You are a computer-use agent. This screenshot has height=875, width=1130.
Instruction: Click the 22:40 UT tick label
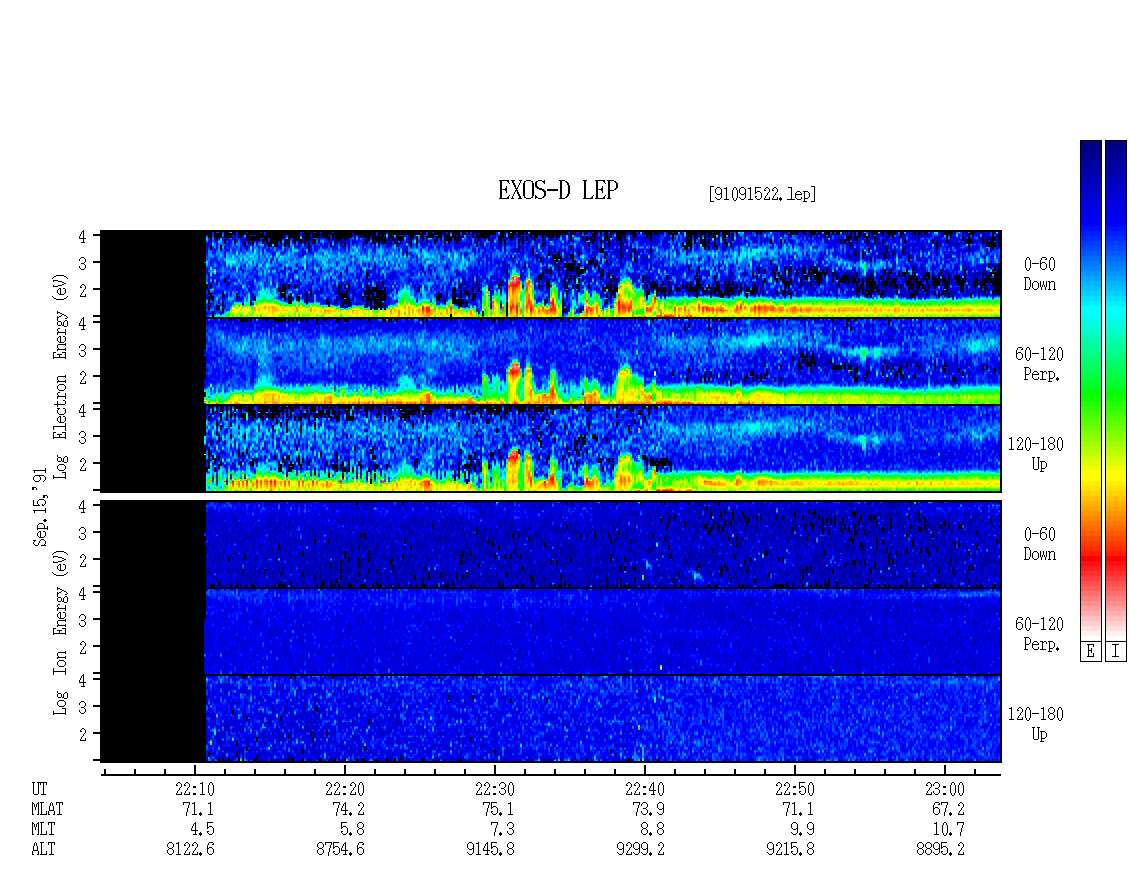pyautogui.click(x=644, y=789)
